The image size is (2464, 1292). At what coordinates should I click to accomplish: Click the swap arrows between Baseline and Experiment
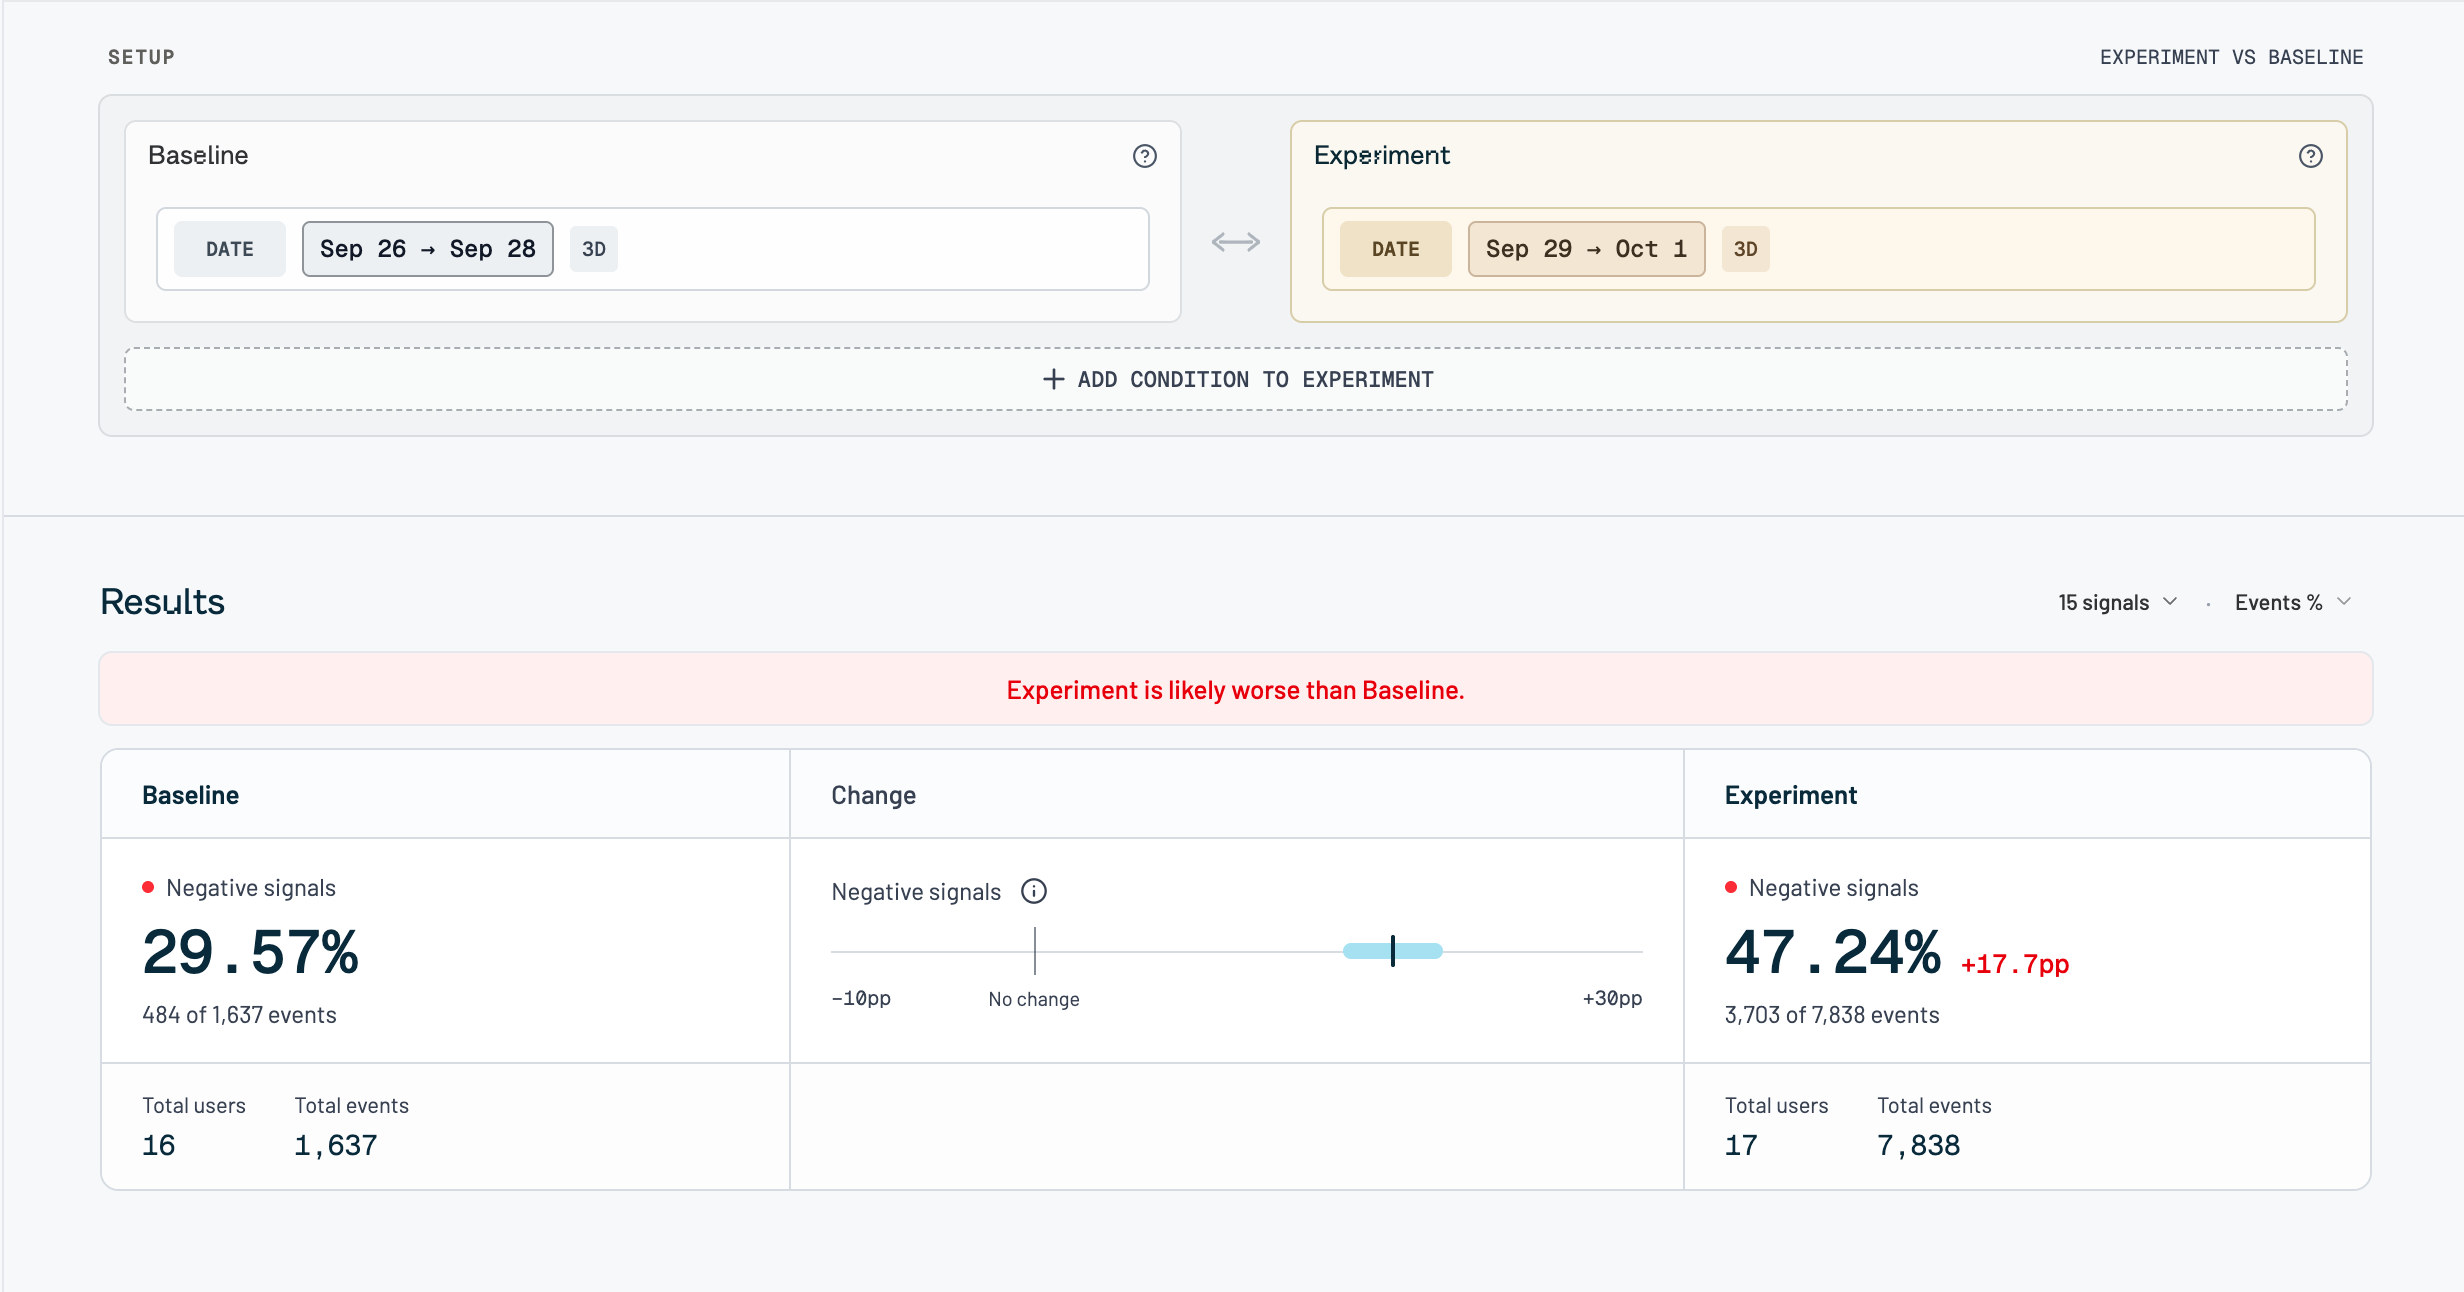pyautogui.click(x=1236, y=242)
